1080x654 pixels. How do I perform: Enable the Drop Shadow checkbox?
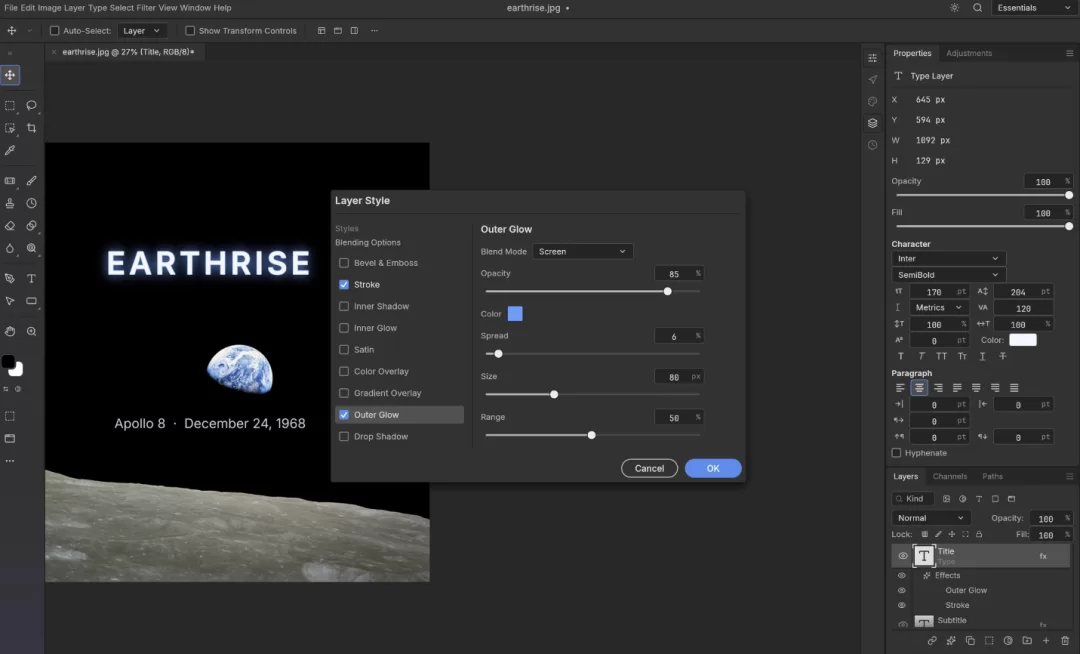pyautogui.click(x=344, y=436)
